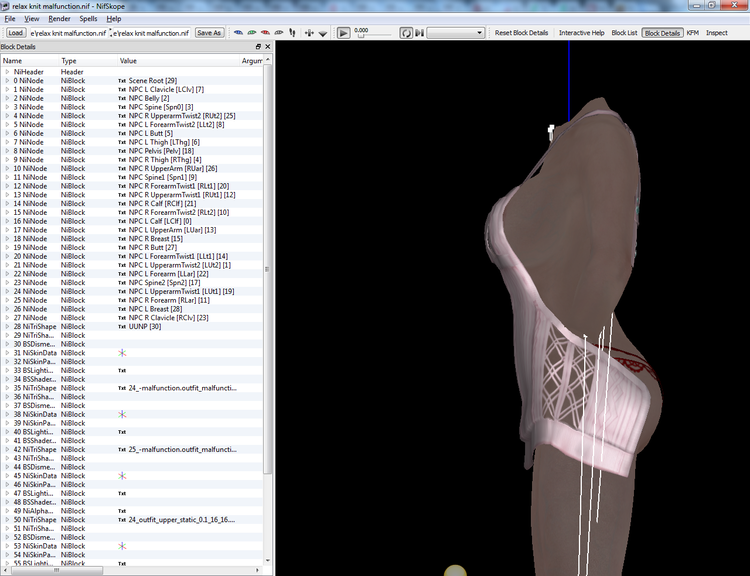This screenshot has width=750, height=576.
Task: Click the Txt icon beside NPC L Butt [5]
Action: pyautogui.click(x=122, y=133)
